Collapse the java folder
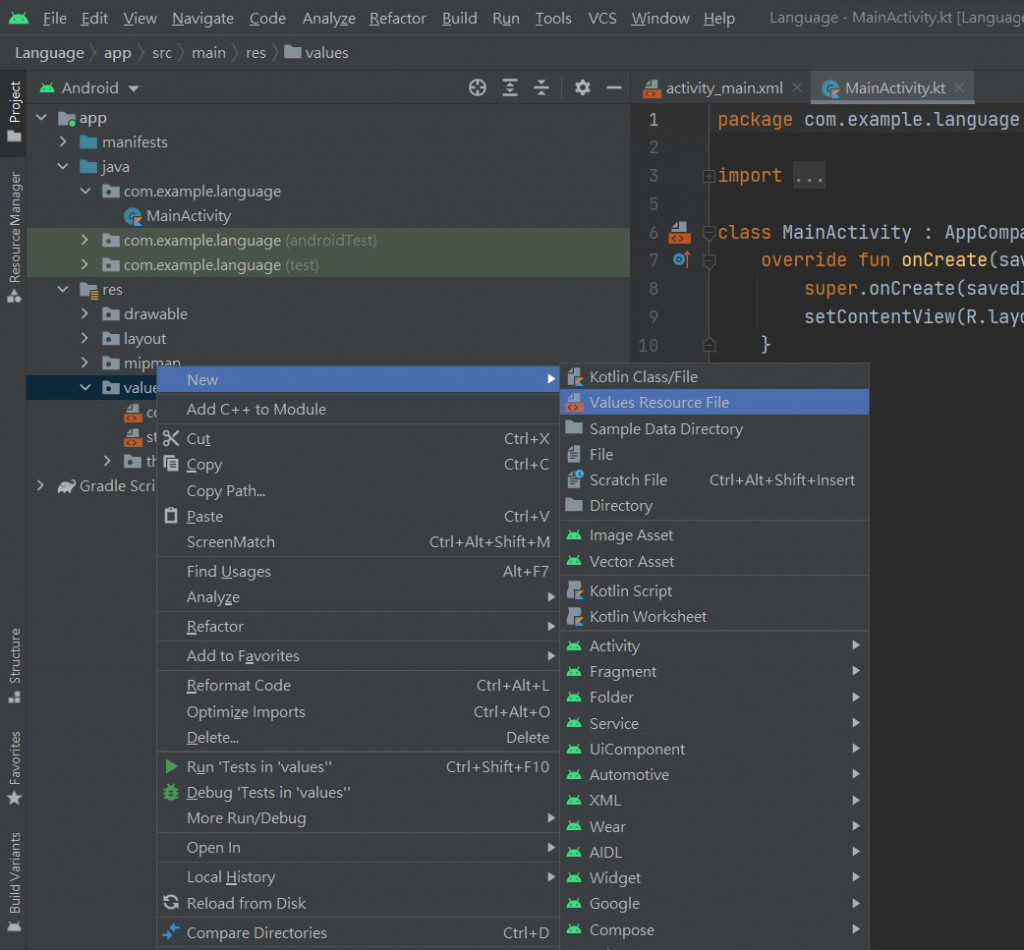The image size is (1024, 950). (63, 166)
